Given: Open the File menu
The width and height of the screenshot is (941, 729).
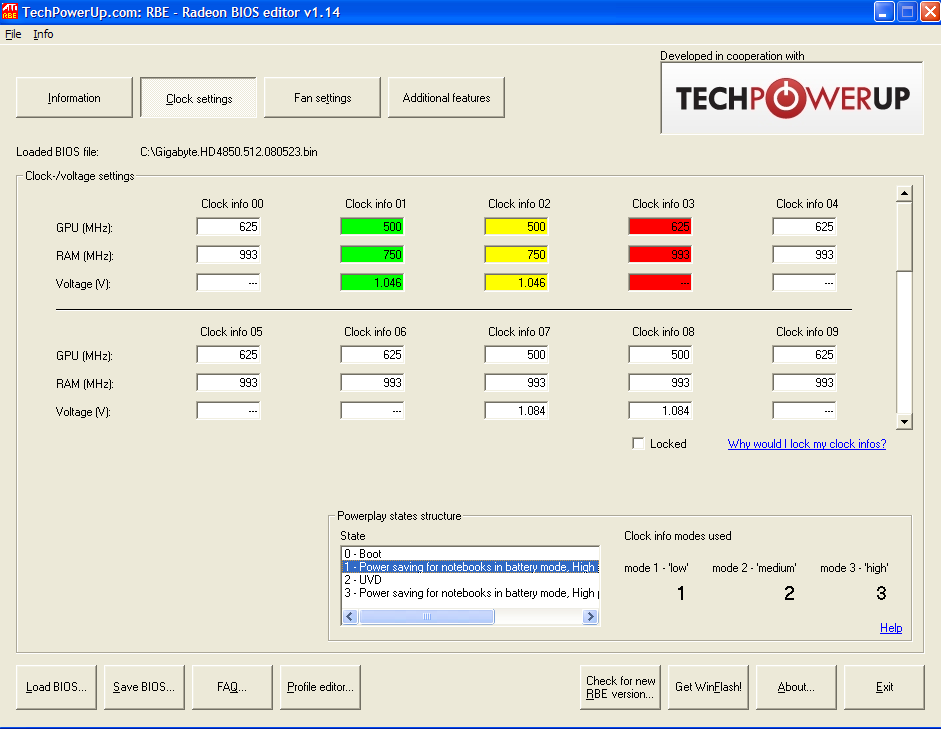Looking at the screenshot, I should (x=13, y=34).
